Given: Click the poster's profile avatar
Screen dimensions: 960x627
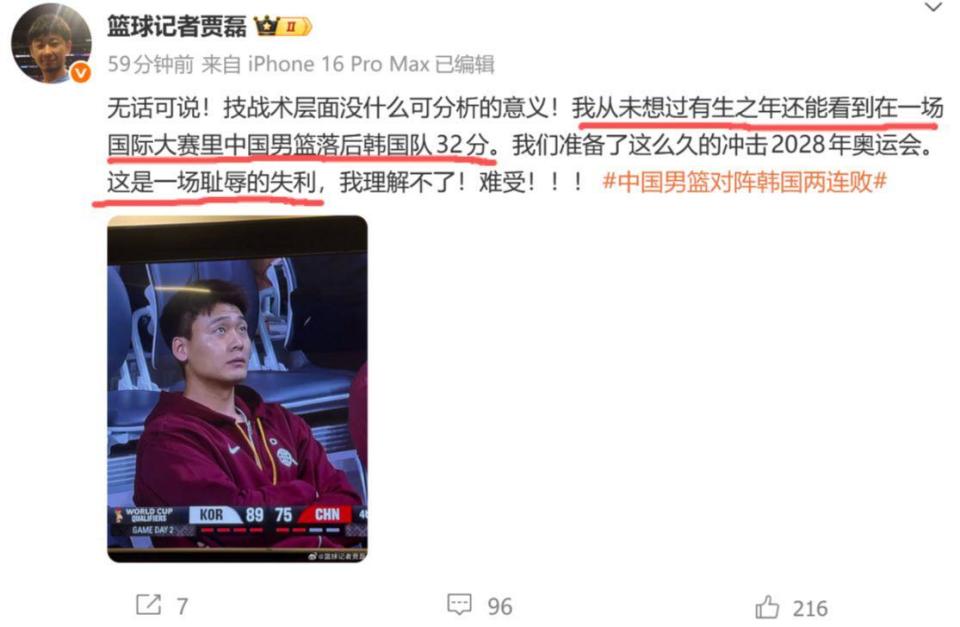Looking at the screenshot, I should click(51, 43).
